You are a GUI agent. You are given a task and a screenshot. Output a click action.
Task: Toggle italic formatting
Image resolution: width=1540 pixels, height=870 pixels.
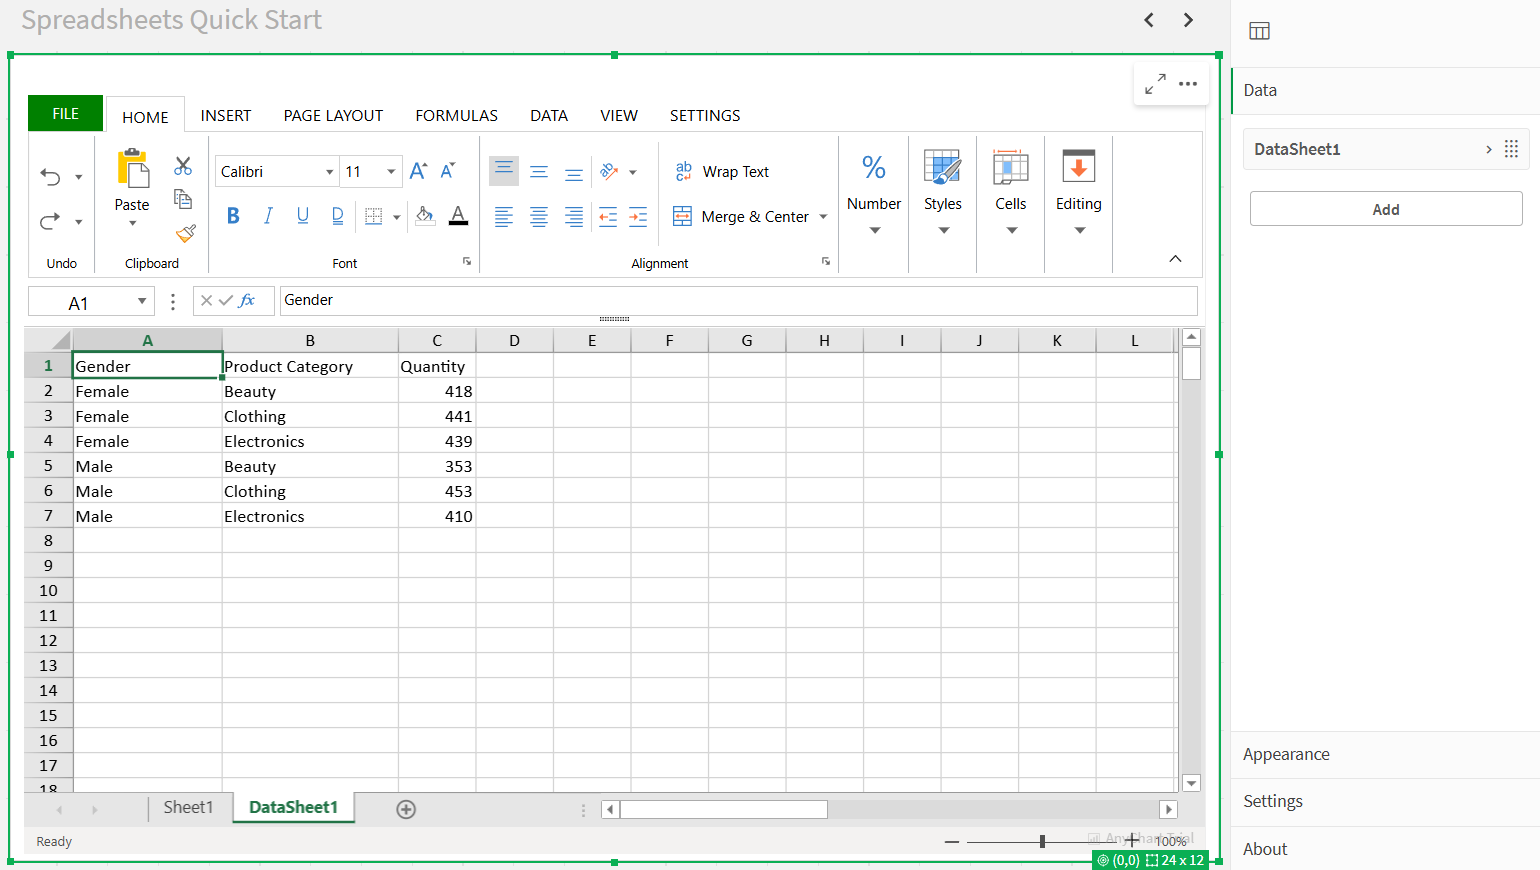coord(268,216)
